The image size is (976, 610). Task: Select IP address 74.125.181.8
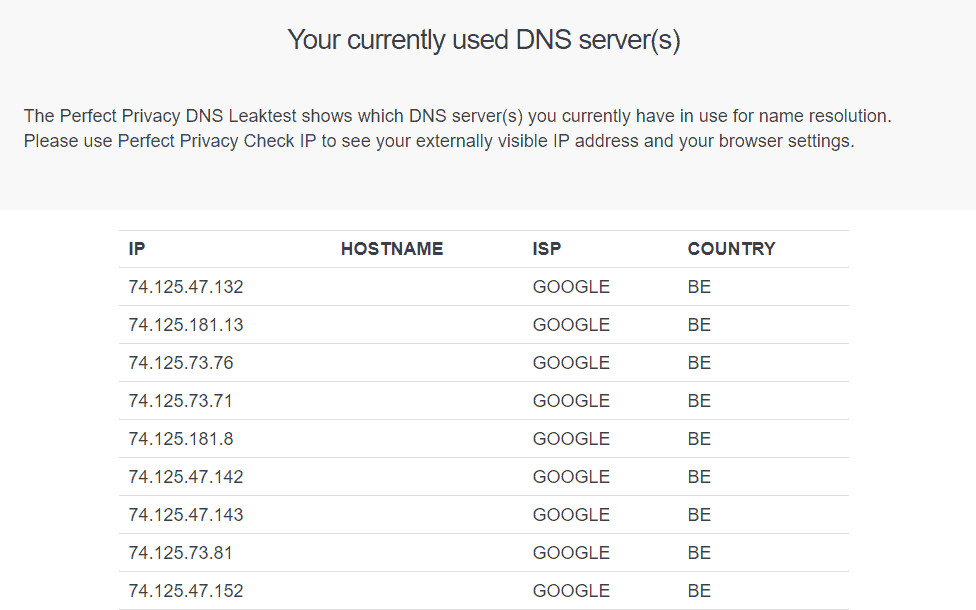tap(181, 439)
